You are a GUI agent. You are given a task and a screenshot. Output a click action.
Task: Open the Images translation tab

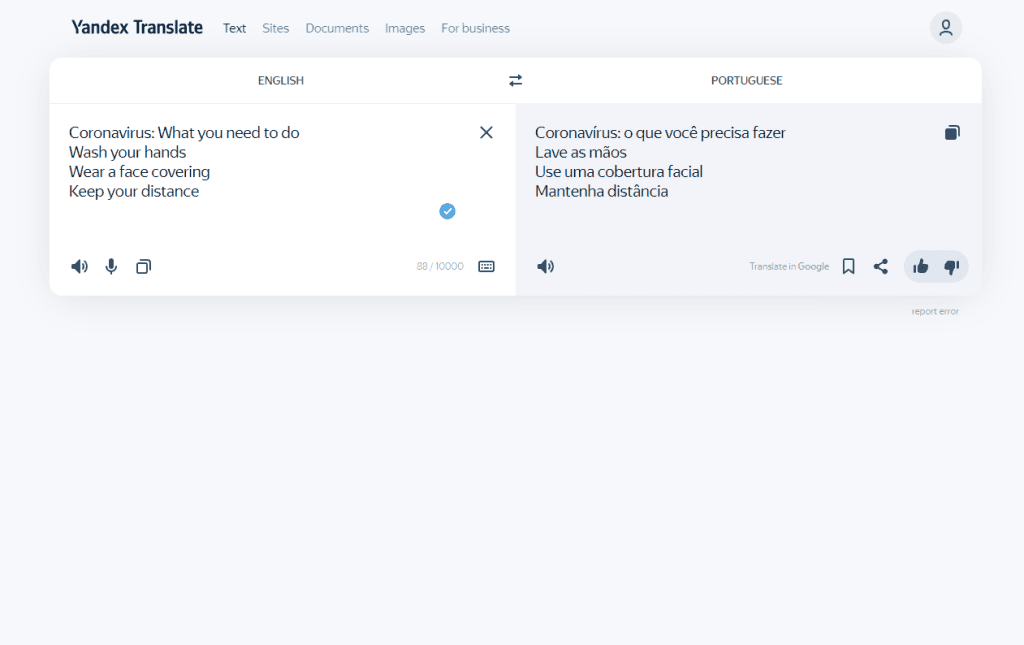pos(405,28)
